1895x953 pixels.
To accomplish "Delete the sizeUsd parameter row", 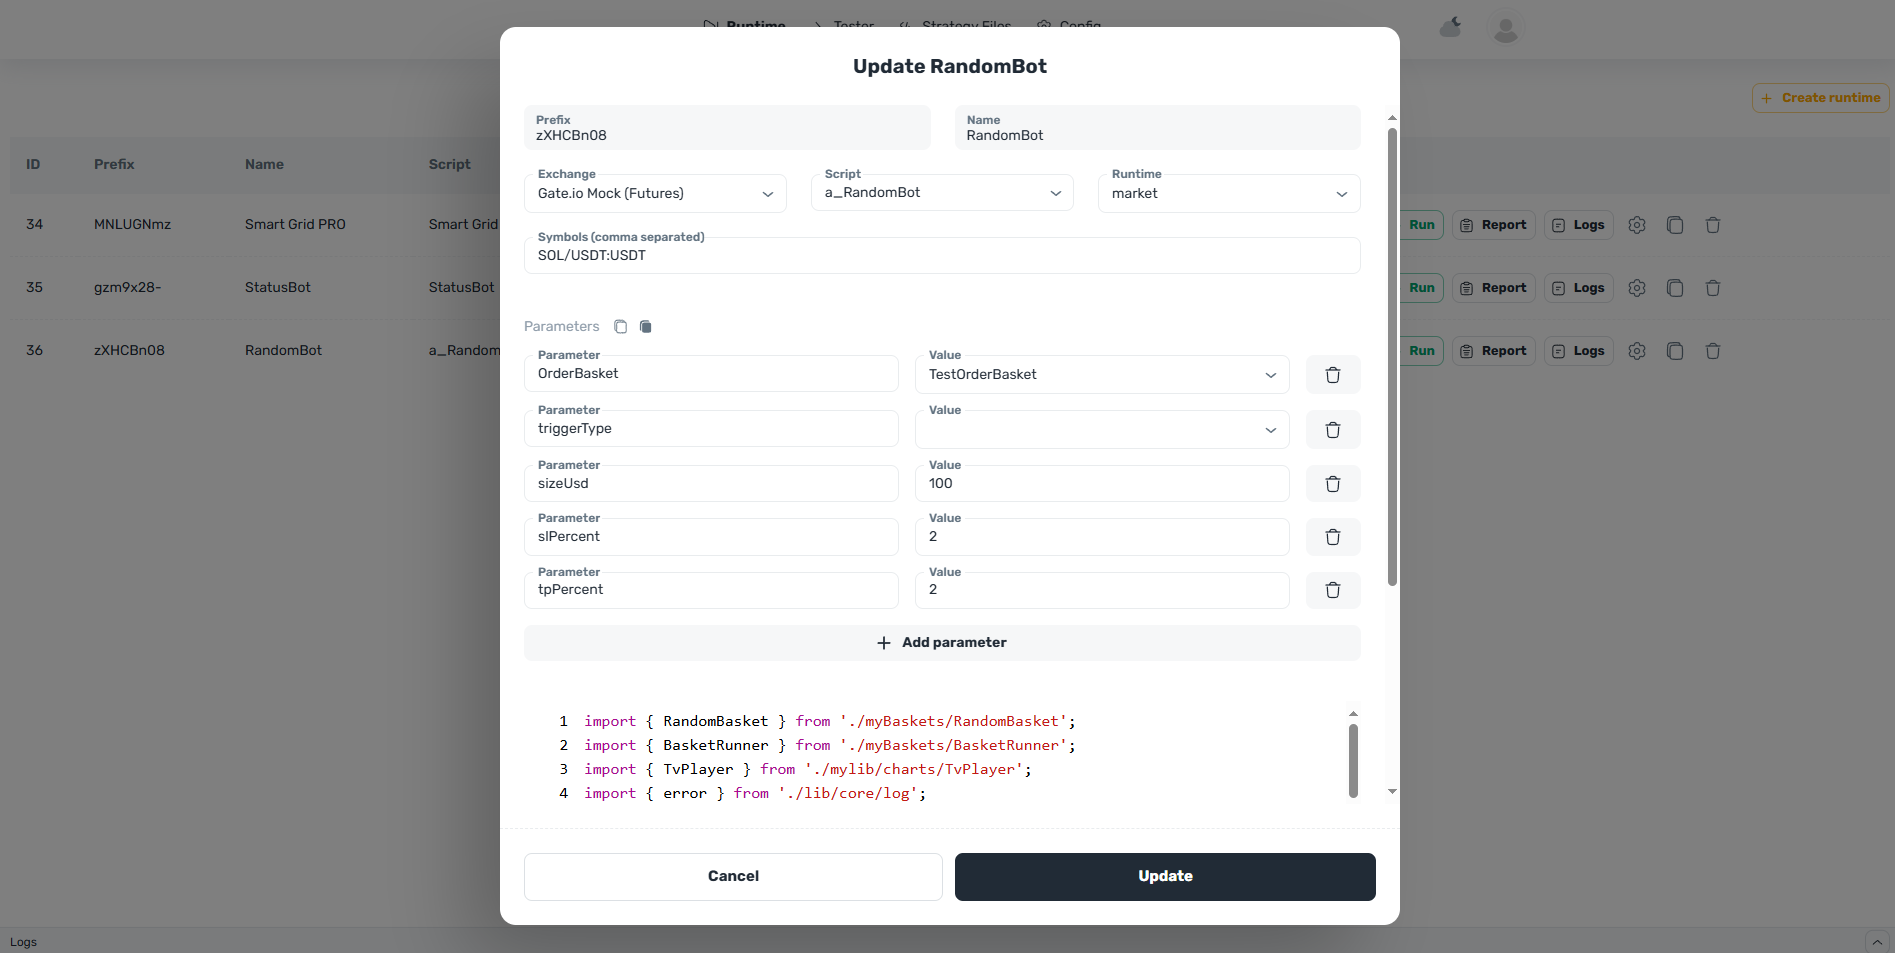I will (x=1332, y=484).
